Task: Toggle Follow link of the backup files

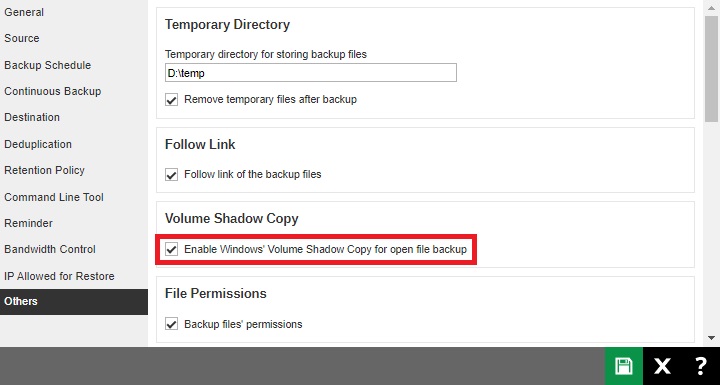Action: coord(171,175)
